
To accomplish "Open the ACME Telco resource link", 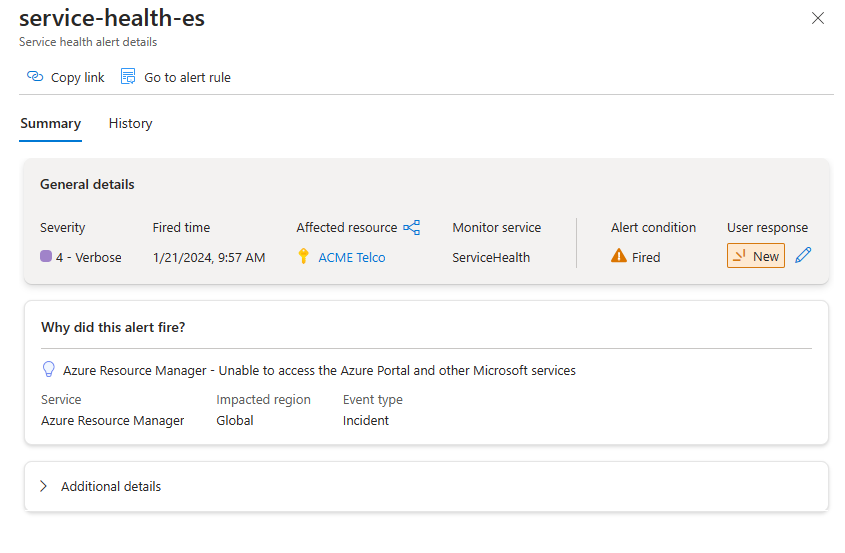I will 351,257.
